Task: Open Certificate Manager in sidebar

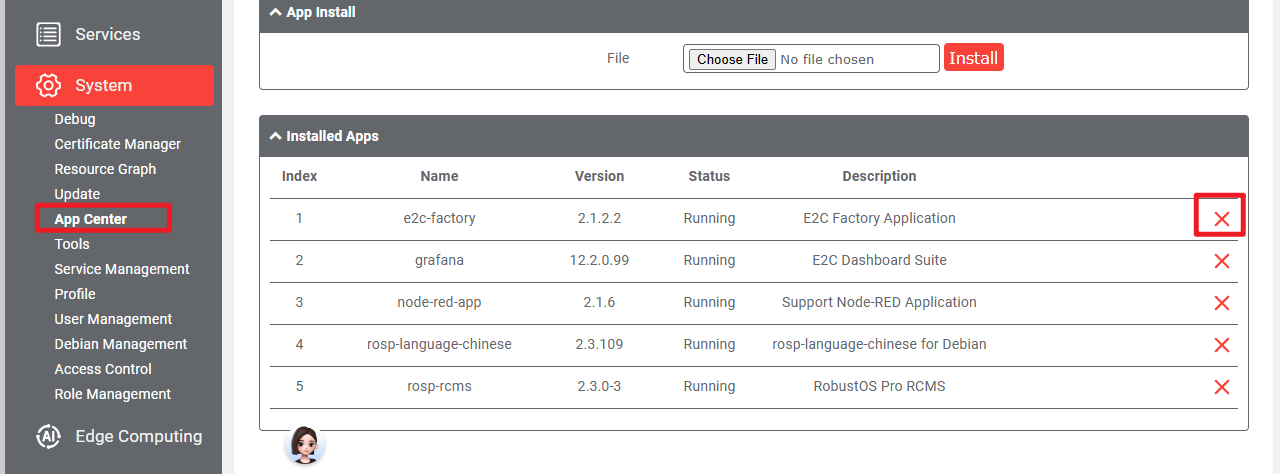Action: (118, 144)
